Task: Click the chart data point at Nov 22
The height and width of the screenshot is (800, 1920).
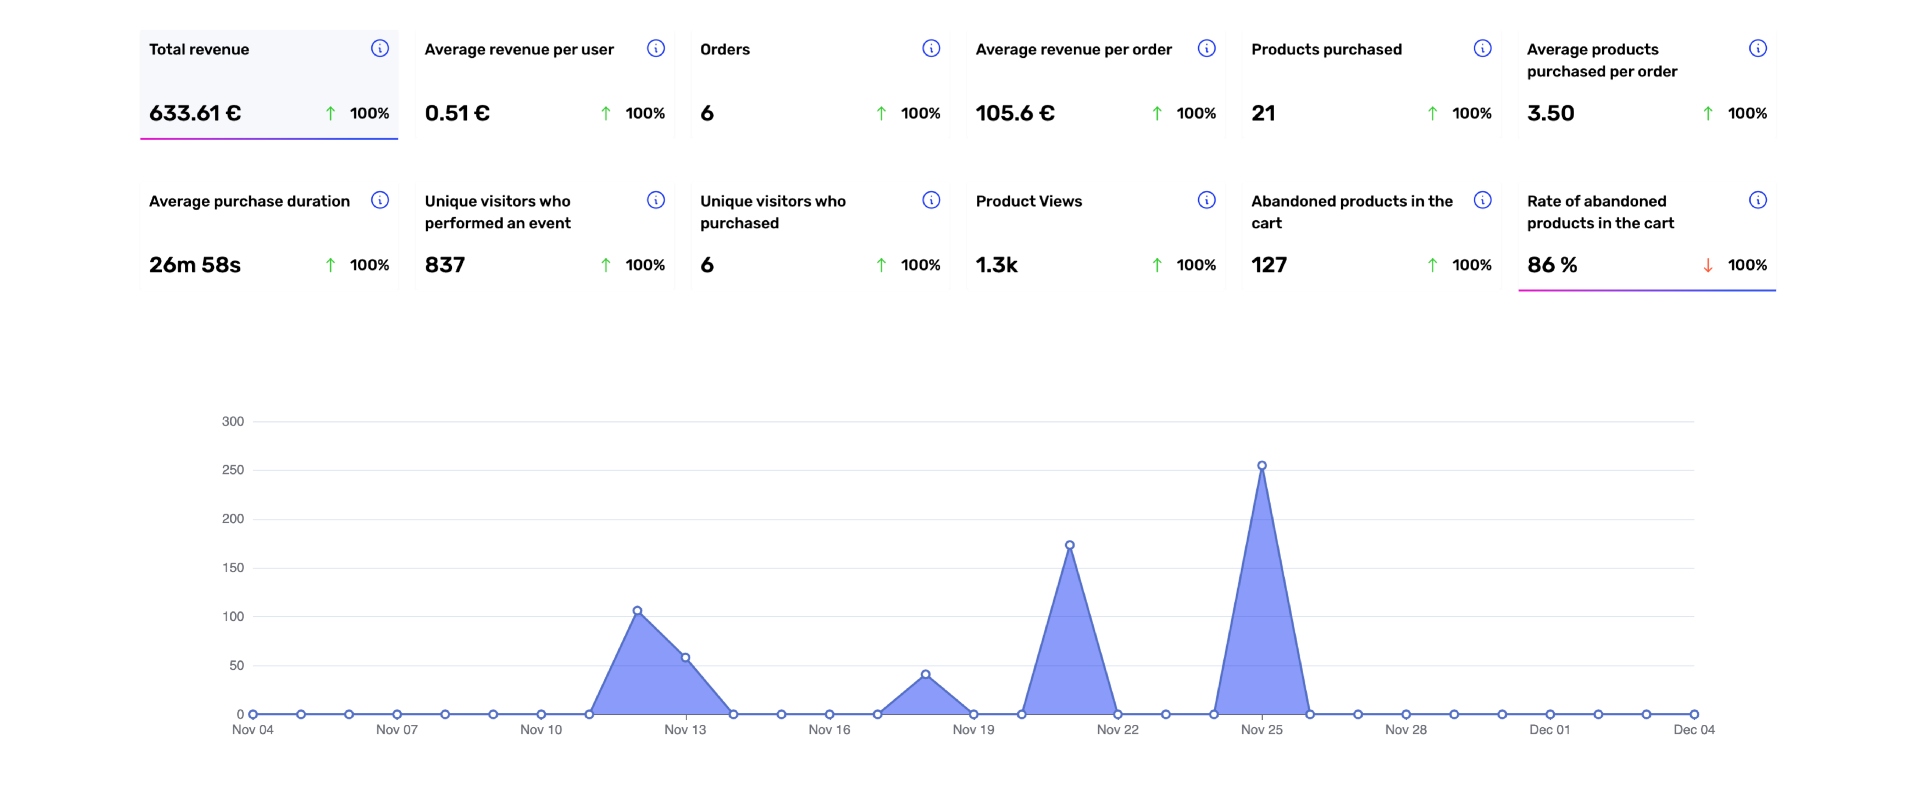Action: (1118, 715)
